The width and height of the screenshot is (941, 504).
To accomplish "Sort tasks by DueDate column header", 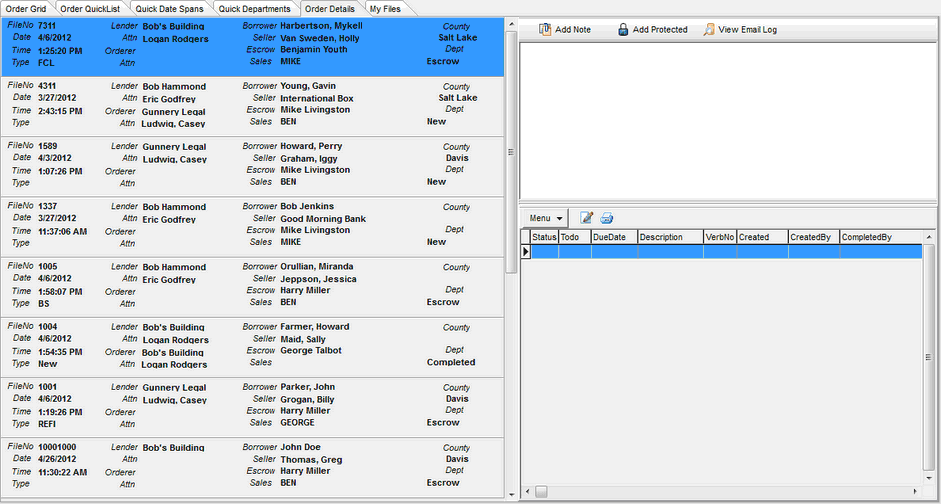I will [608, 237].
